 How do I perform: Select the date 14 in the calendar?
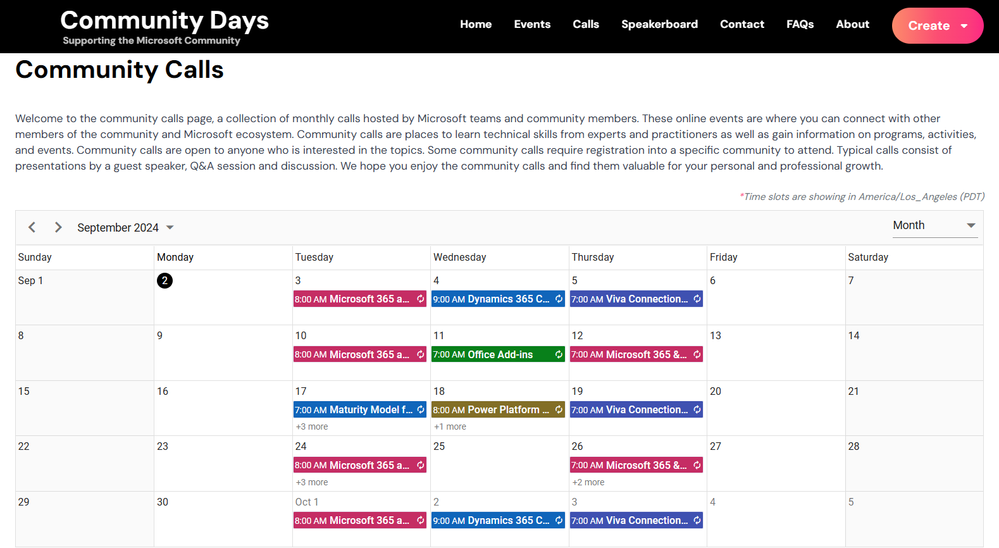point(854,336)
